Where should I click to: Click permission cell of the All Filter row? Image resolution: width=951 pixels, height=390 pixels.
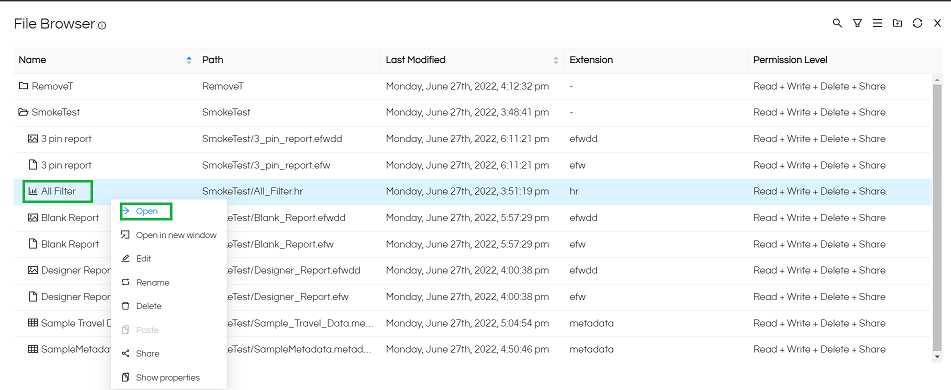coord(819,192)
